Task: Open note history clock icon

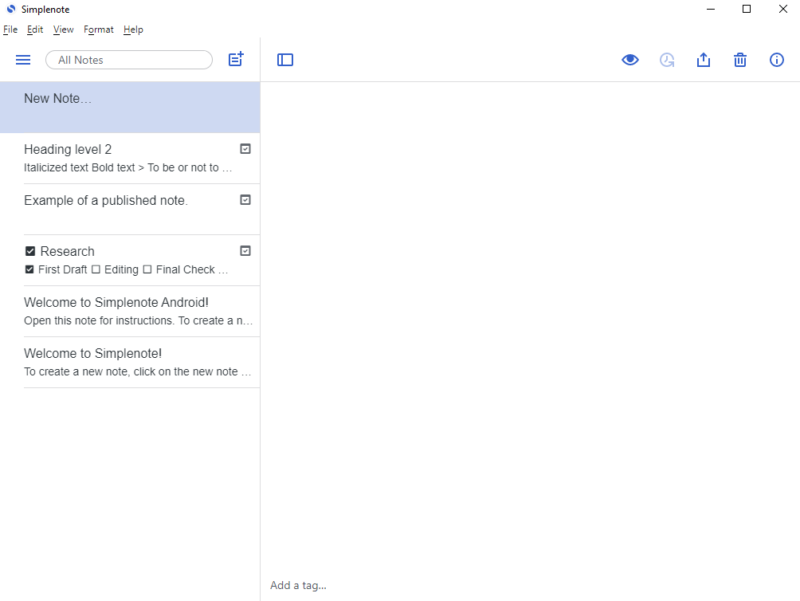Action: click(666, 60)
